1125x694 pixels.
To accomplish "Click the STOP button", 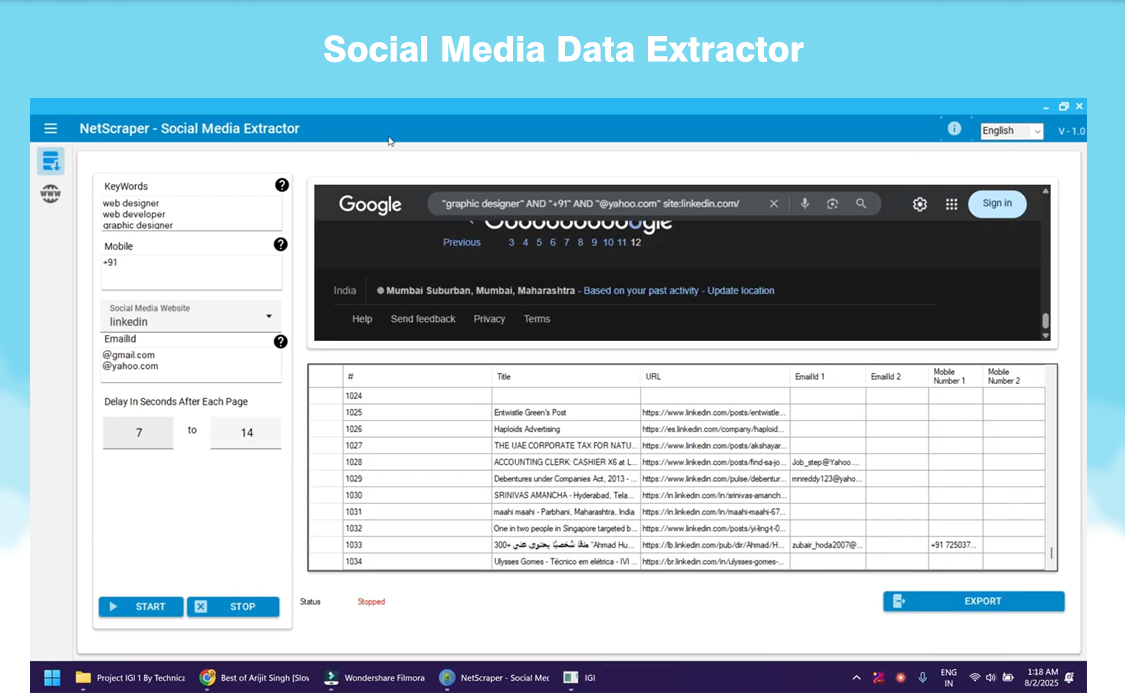I will click(233, 606).
